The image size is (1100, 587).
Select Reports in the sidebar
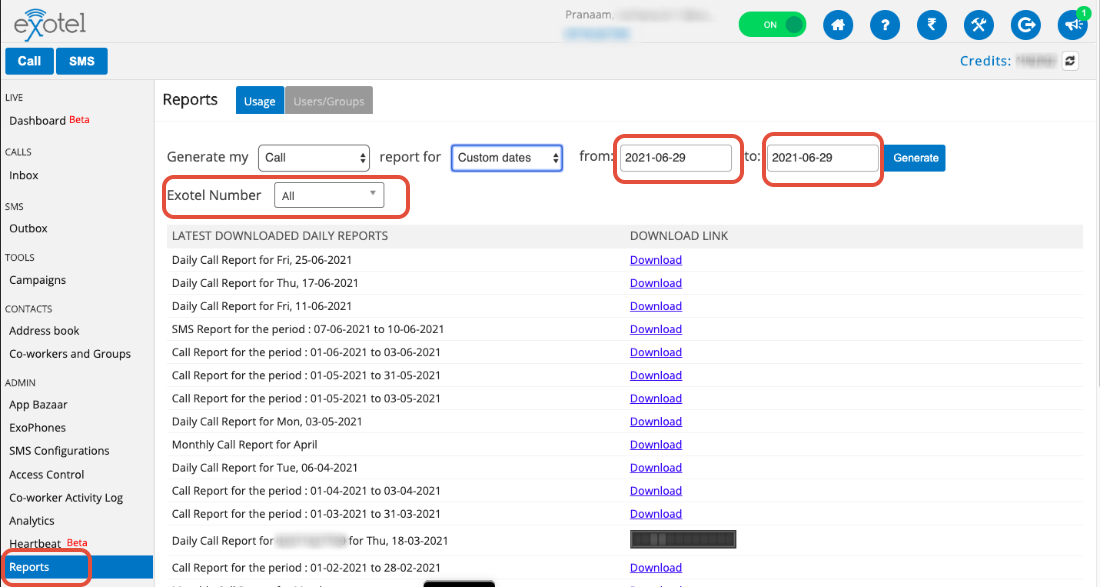[x=76, y=567]
